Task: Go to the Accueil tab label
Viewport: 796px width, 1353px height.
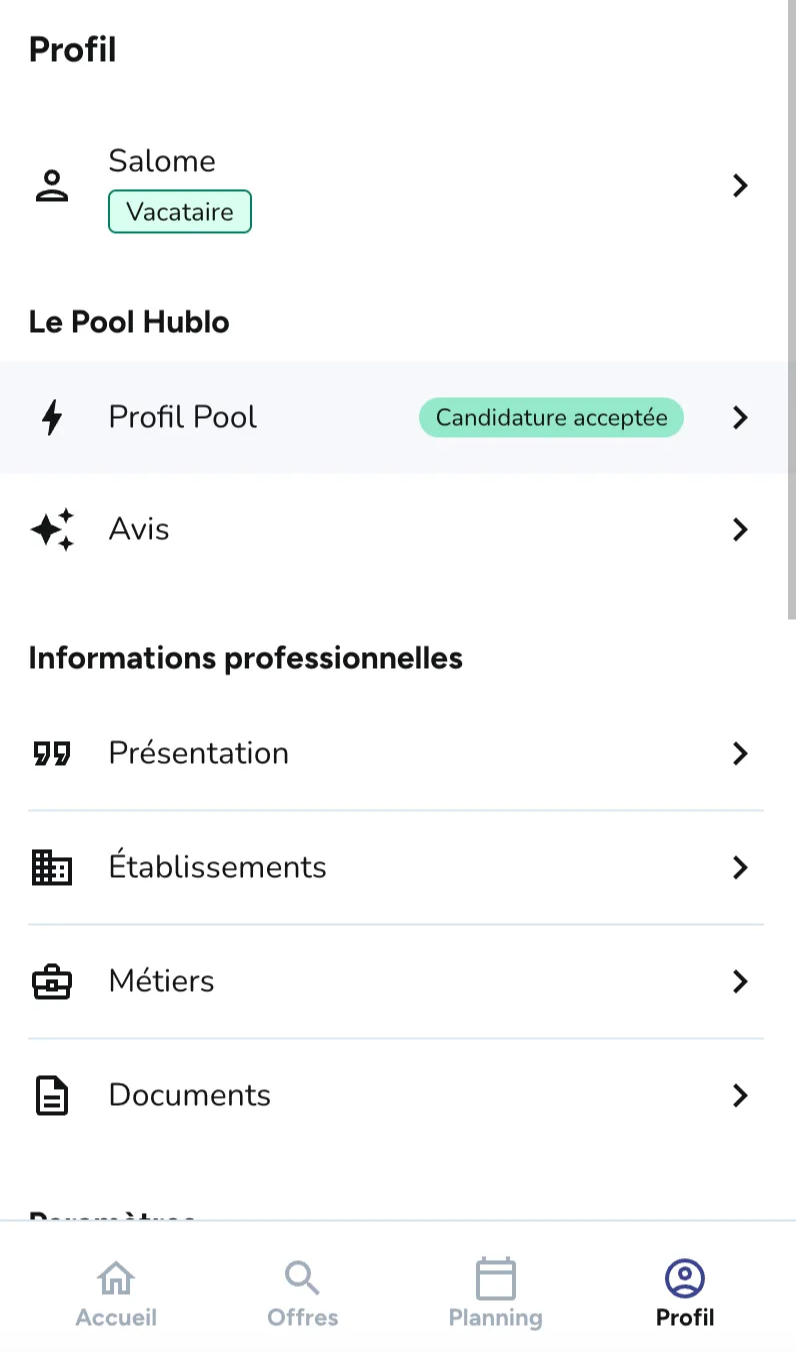Action: pyautogui.click(x=116, y=1318)
